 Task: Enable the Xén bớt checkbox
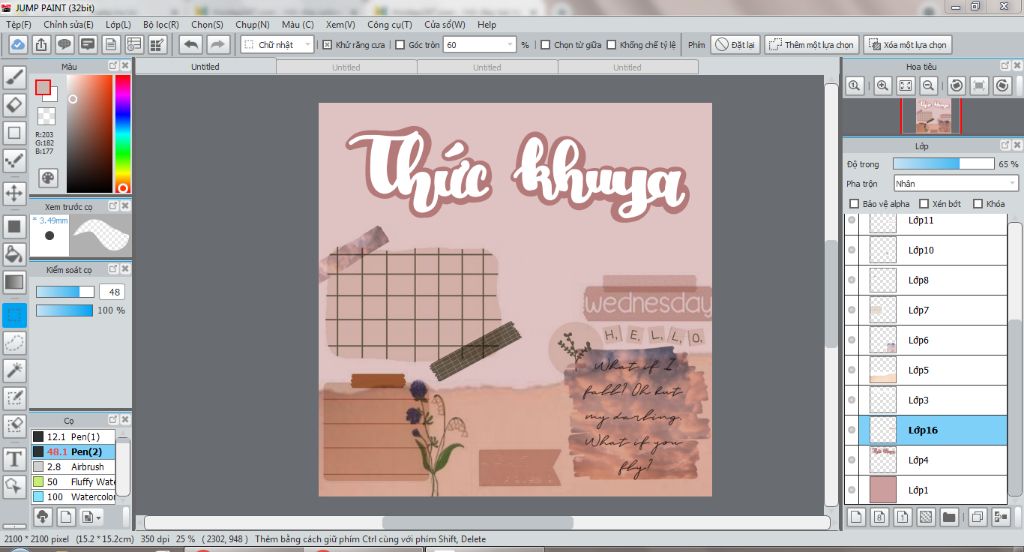pos(924,204)
